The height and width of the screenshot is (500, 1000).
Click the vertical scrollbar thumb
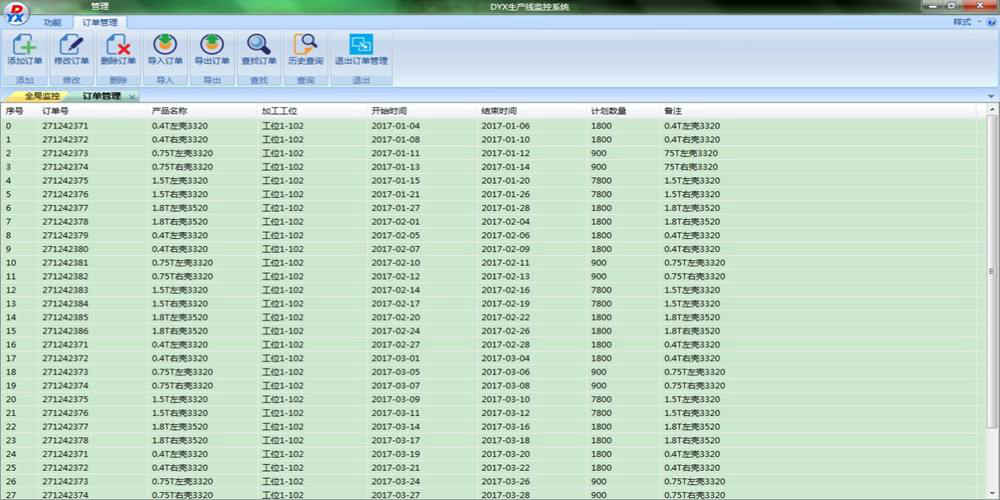[x=991, y=271]
